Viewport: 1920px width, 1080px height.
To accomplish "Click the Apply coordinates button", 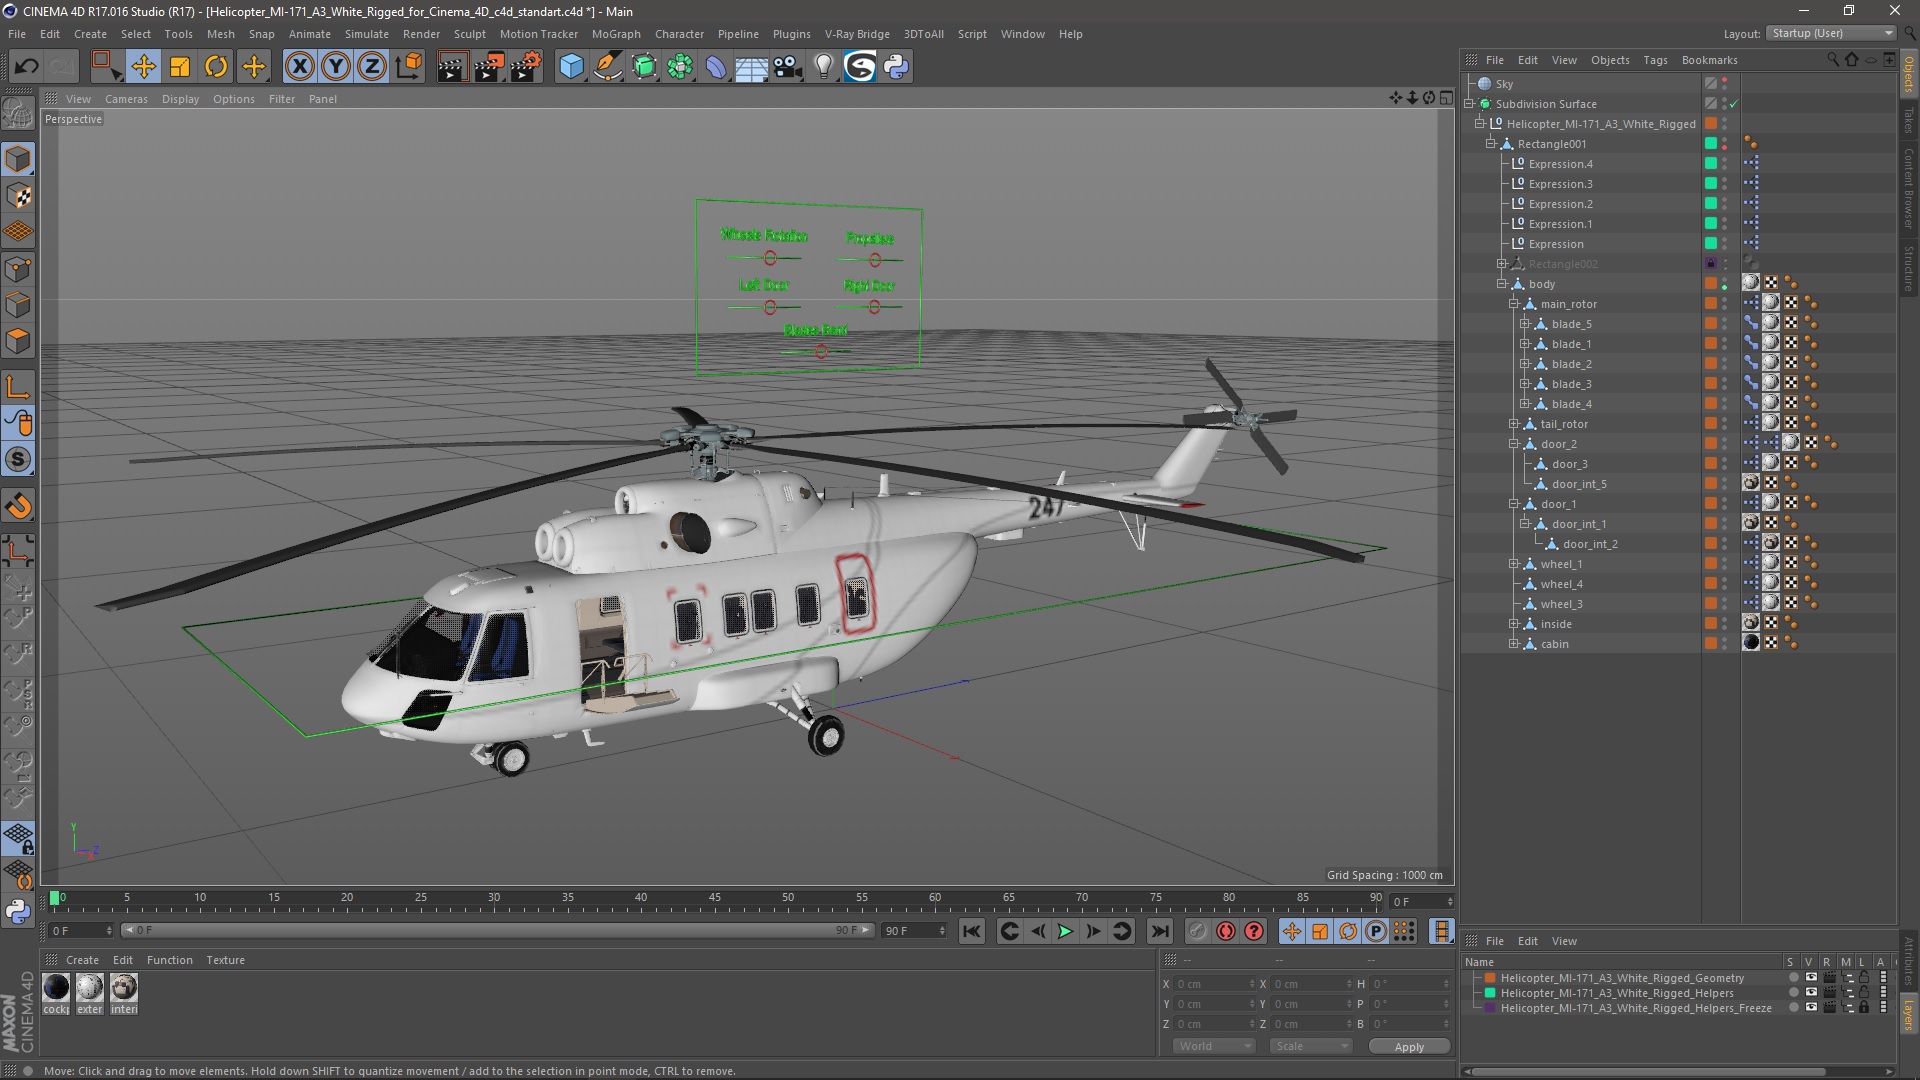I will tap(1409, 1047).
